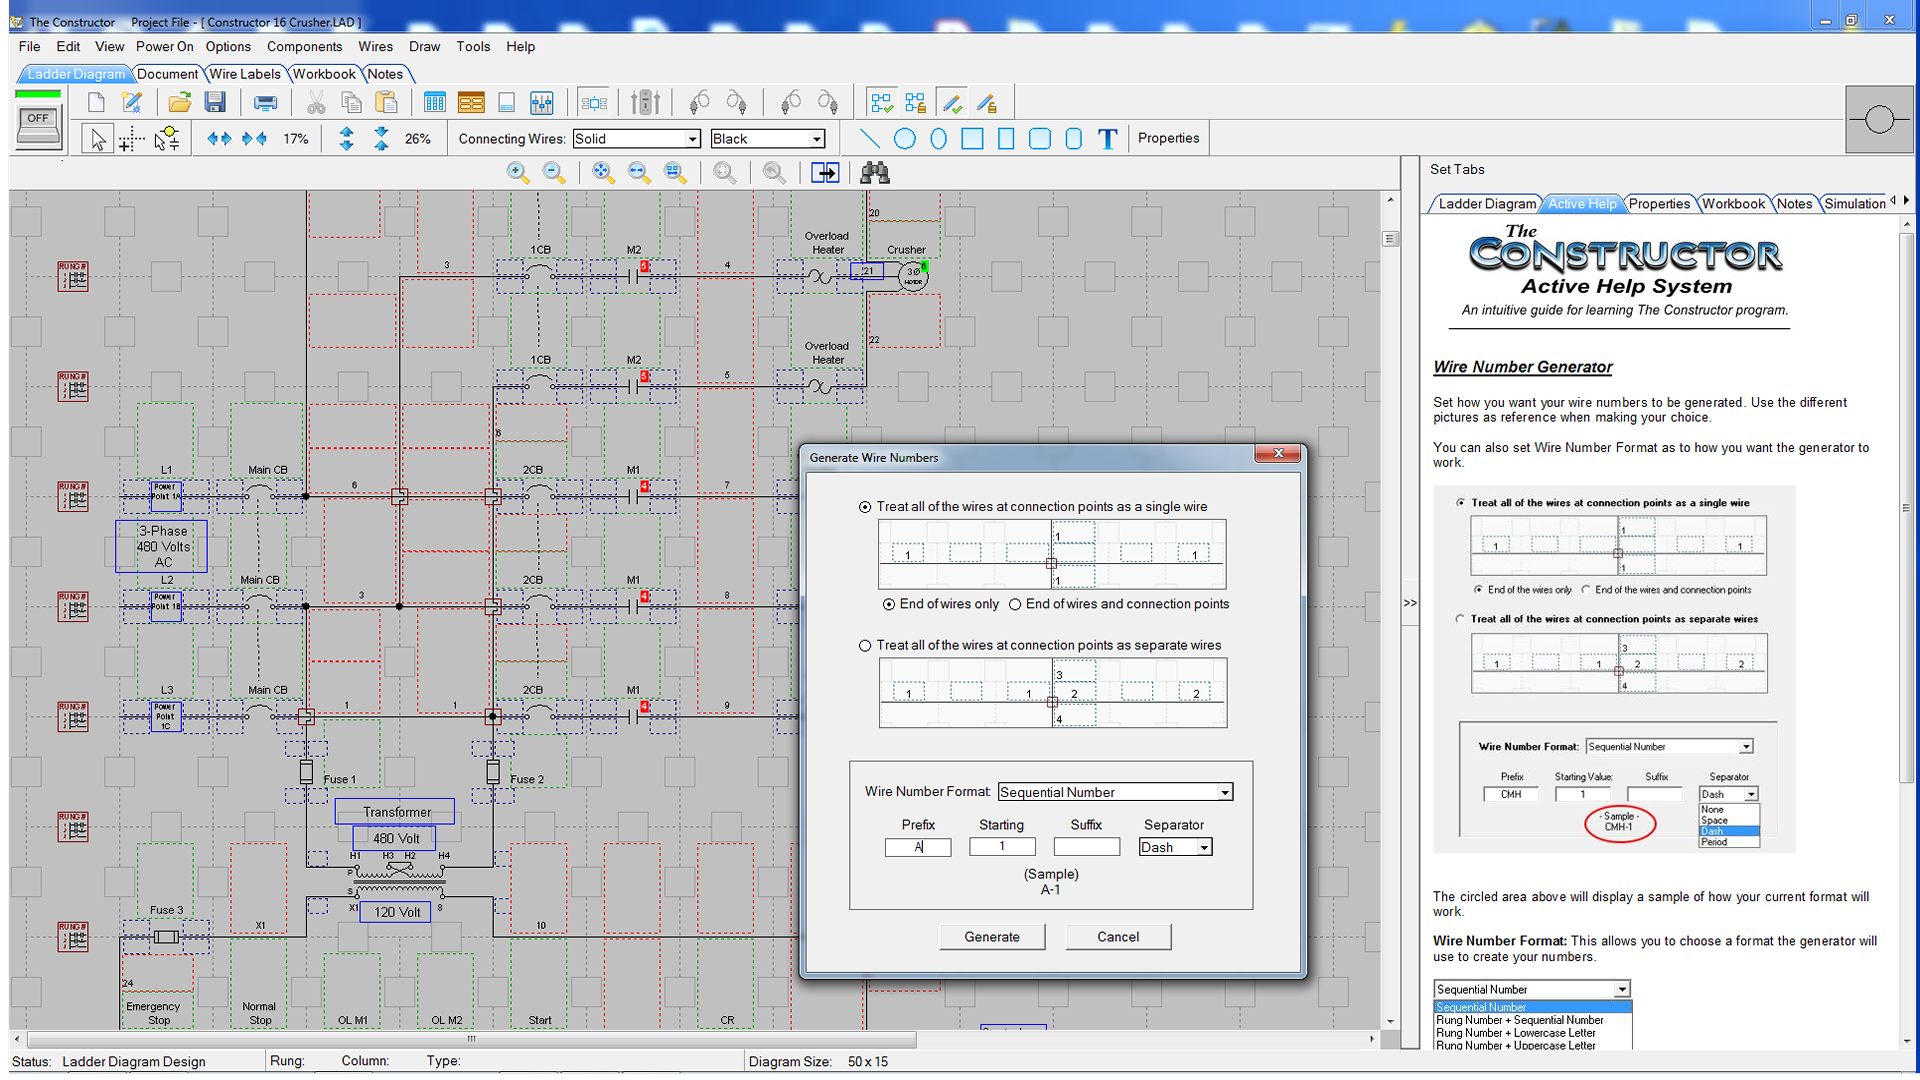
Task: Open the Connecting Wires Solid style dropdown
Action: point(692,139)
